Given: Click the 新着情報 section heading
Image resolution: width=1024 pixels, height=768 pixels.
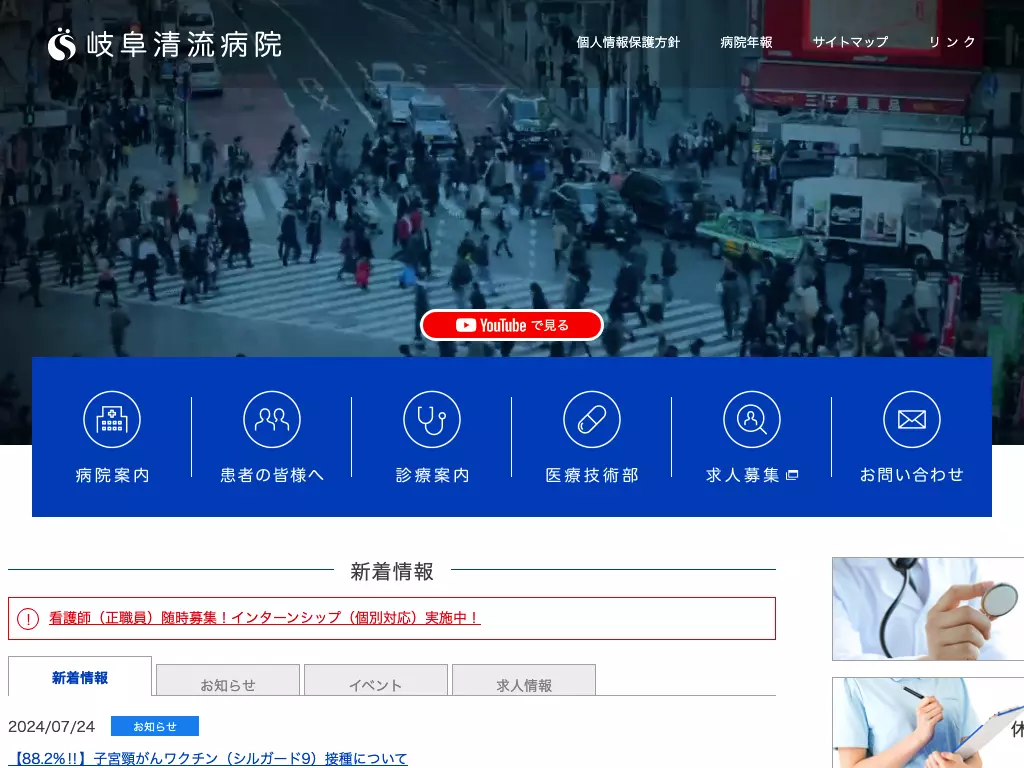Looking at the screenshot, I should [392, 571].
